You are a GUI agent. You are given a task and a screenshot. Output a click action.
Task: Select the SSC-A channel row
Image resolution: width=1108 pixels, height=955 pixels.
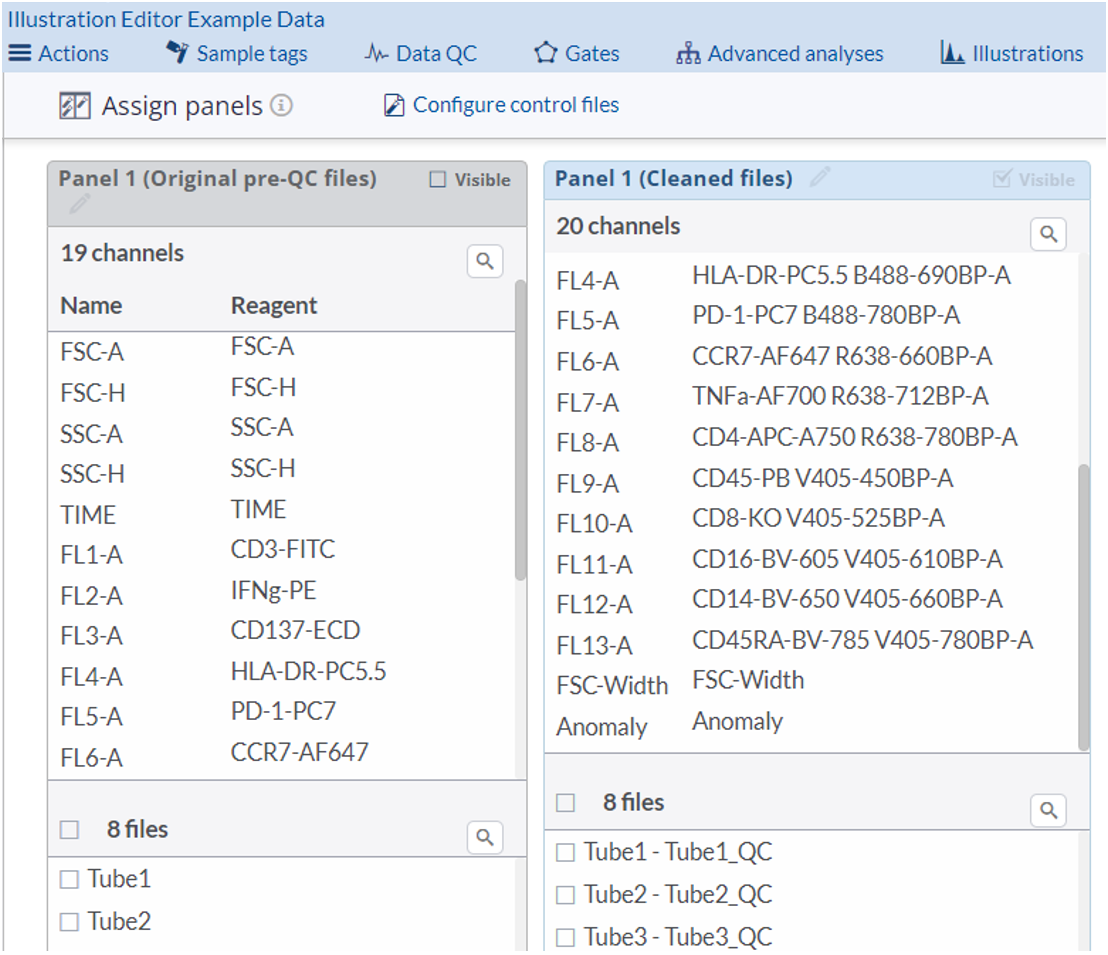(x=281, y=432)
